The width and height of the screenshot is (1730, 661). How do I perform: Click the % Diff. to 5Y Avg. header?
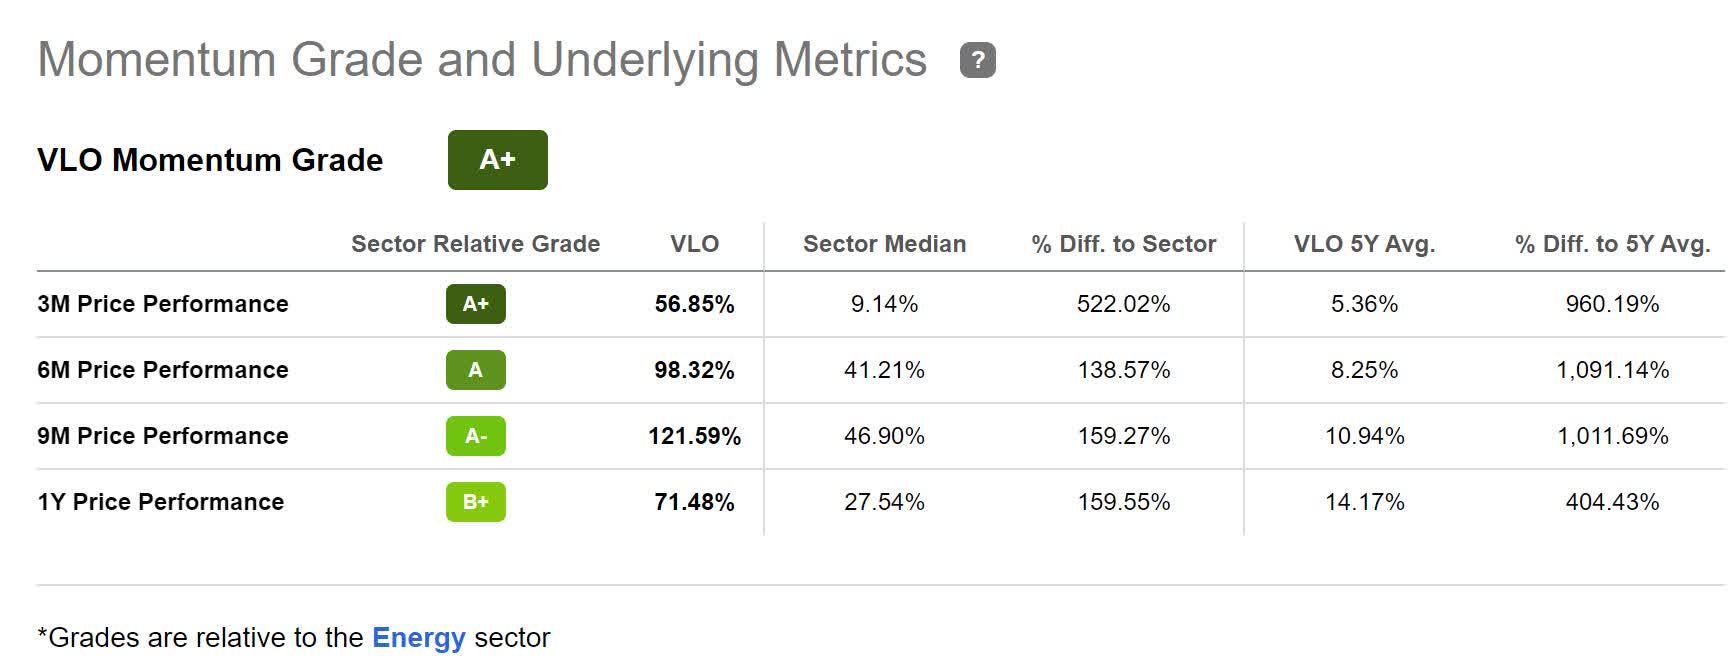(x=1612, y=244)
